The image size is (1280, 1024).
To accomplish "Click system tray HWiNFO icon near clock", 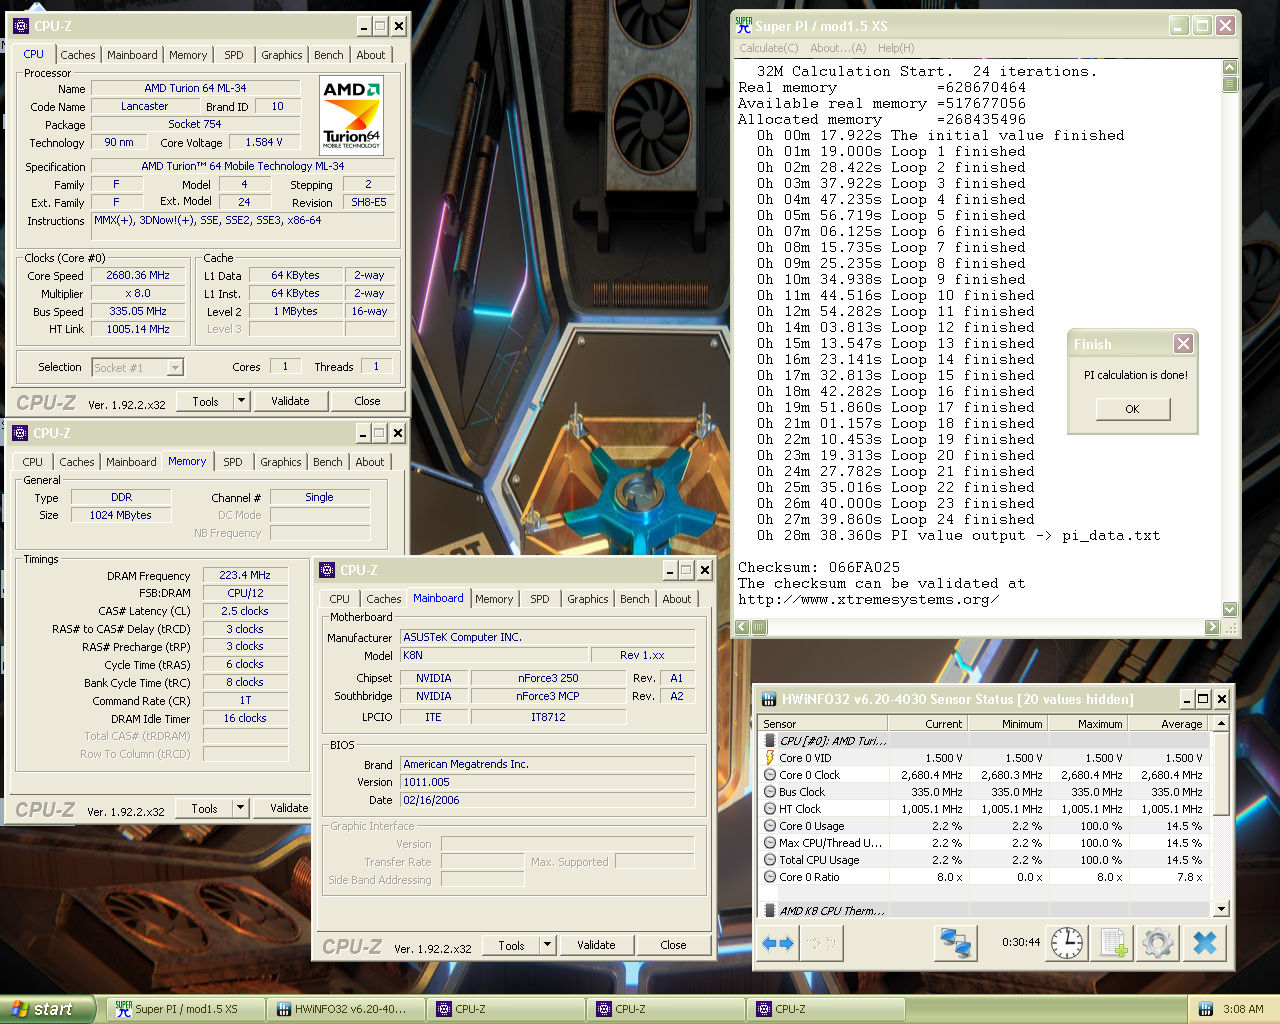I will pyautogui.click(x=1206, y=1009).
